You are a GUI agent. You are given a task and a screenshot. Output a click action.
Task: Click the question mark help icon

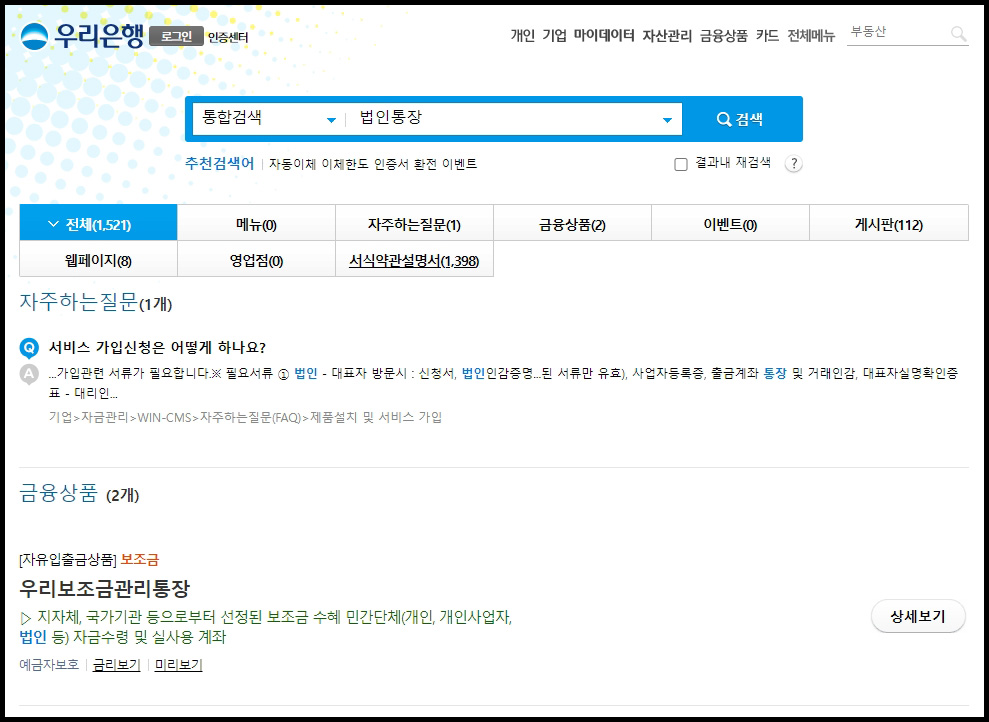(793, 164)
